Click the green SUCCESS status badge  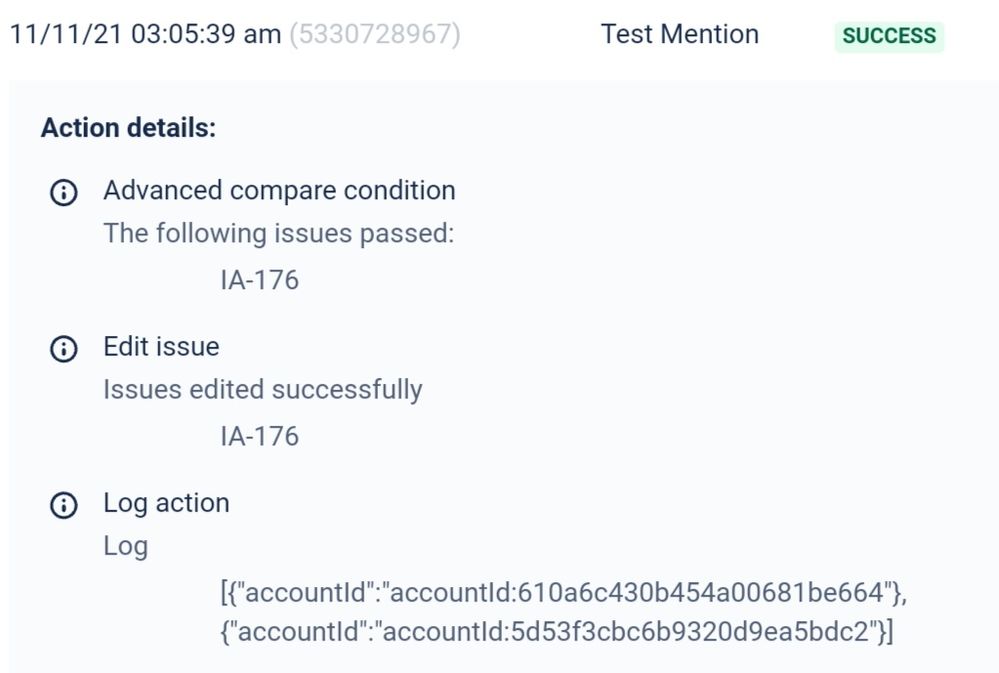click(889, 36)
